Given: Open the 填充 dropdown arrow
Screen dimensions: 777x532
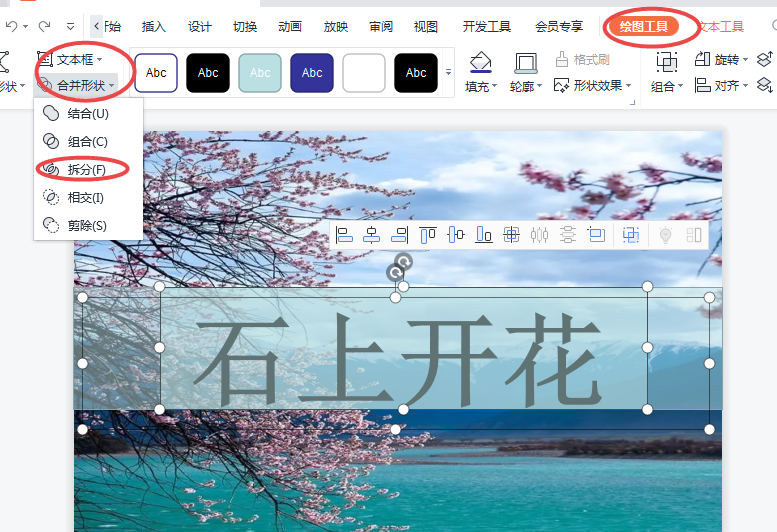Looking at the screenshot, I should point(494,87).
